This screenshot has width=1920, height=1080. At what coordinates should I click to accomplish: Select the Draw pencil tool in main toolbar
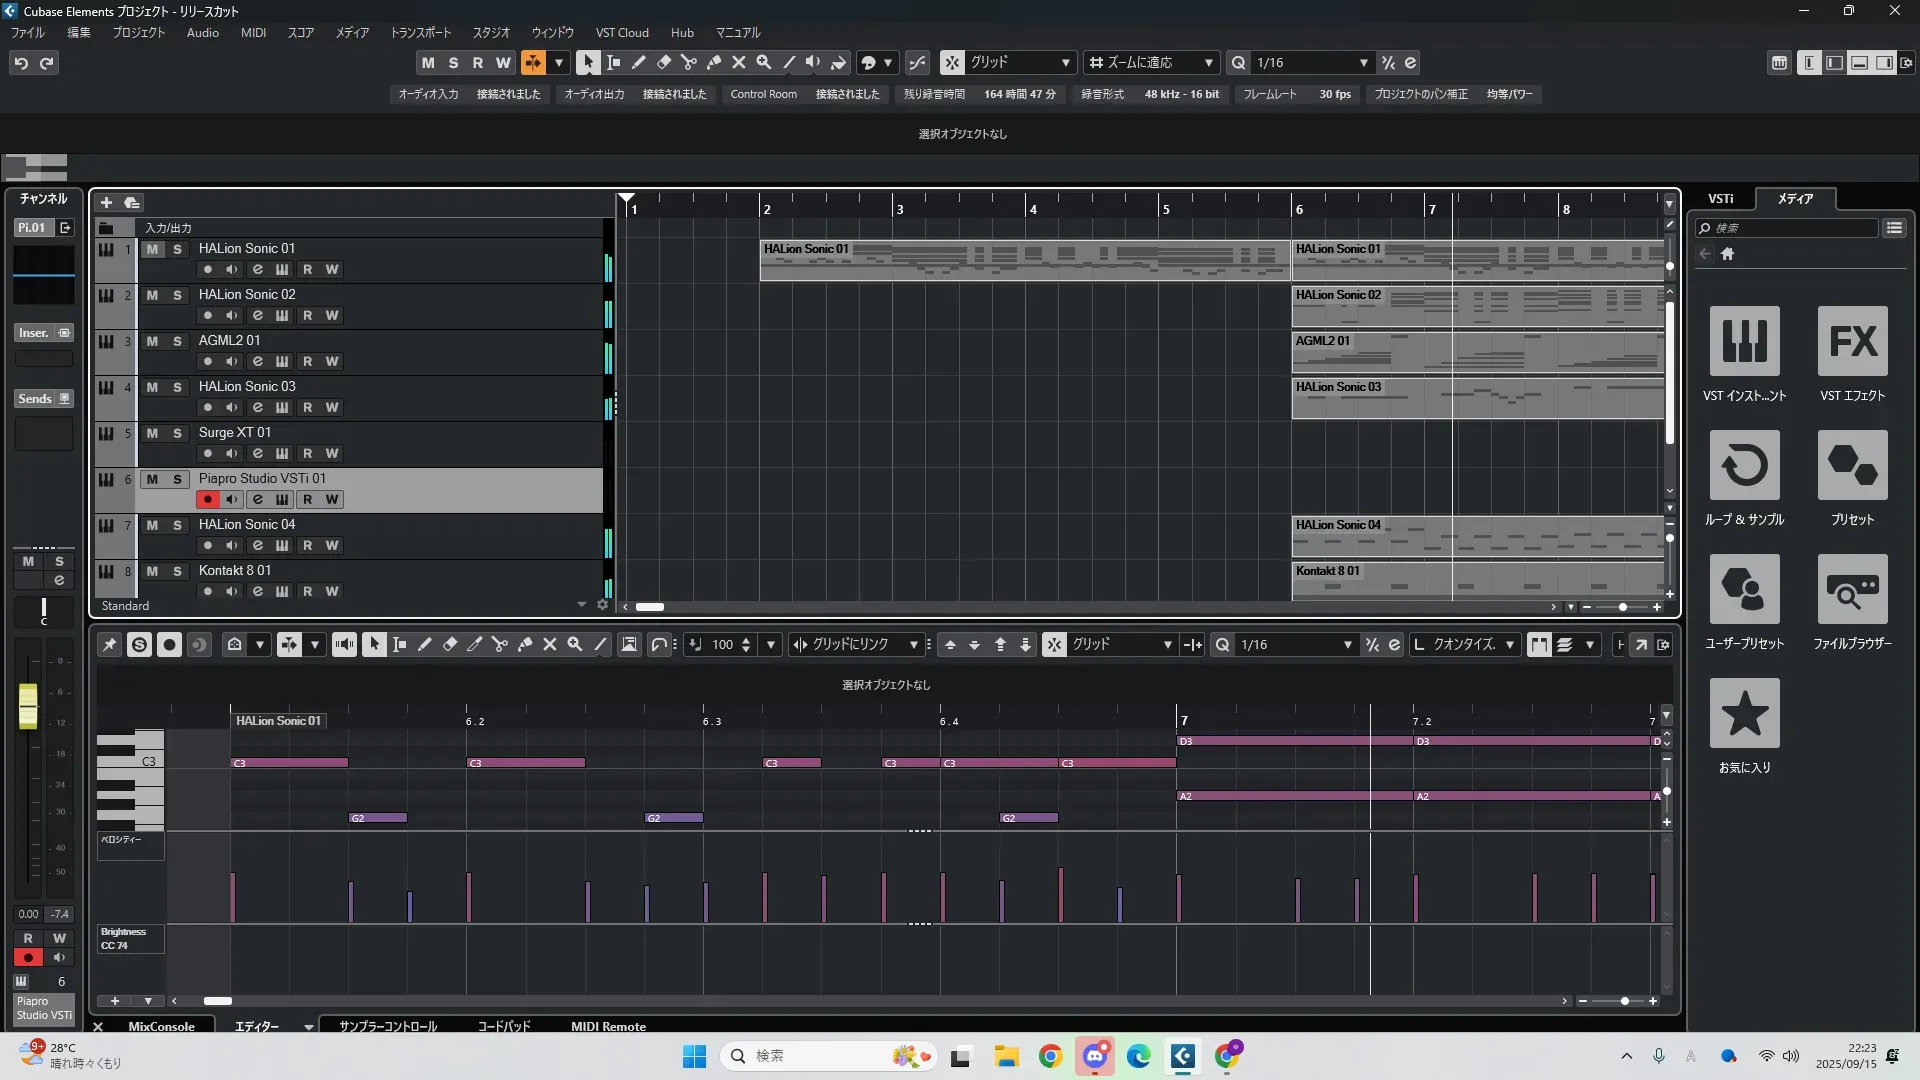coord(639,62)
